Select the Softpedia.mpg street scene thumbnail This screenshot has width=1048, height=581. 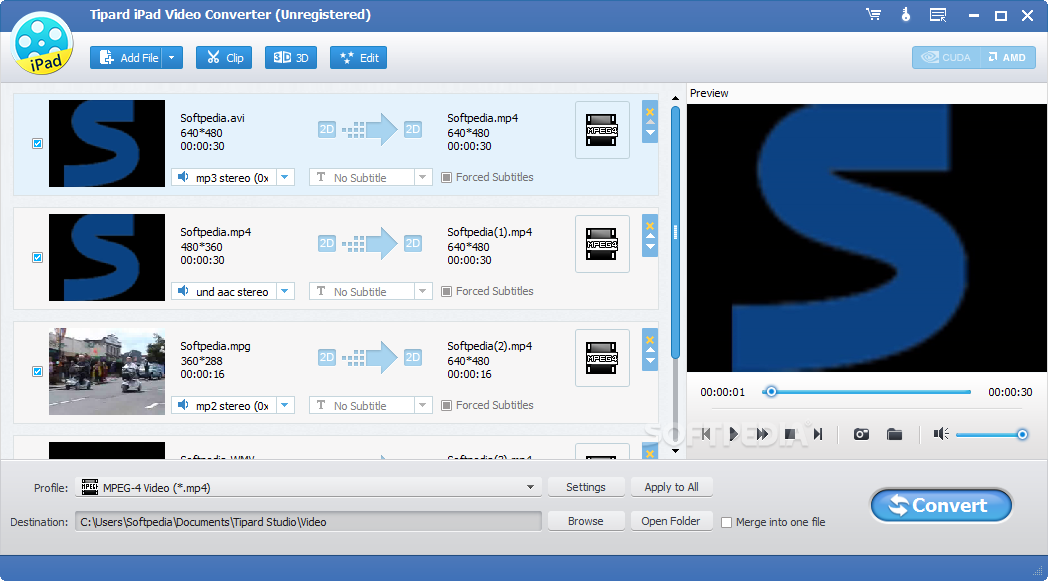tap(107, 371)
